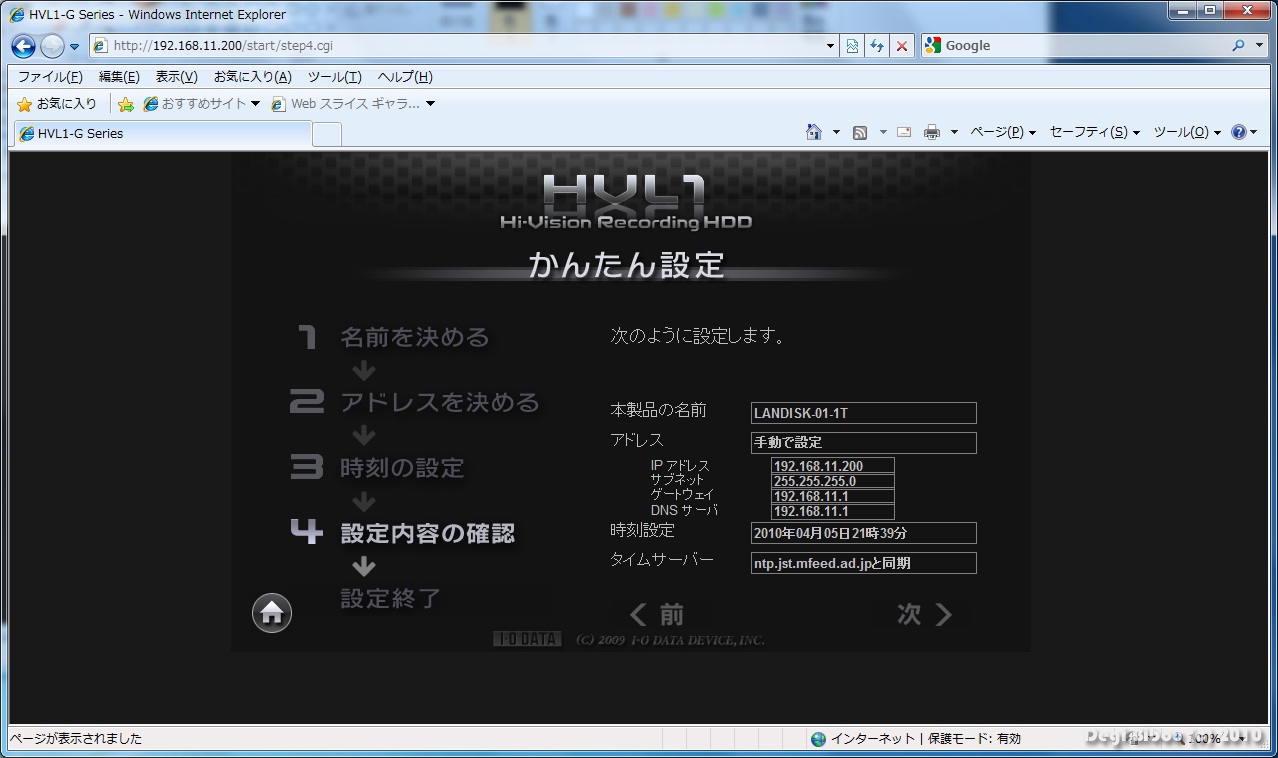This screenshot has height=758, width=1278.
Task: Open the 編集(E) menu
Action: pyautogui.click(x=119, y=77)
